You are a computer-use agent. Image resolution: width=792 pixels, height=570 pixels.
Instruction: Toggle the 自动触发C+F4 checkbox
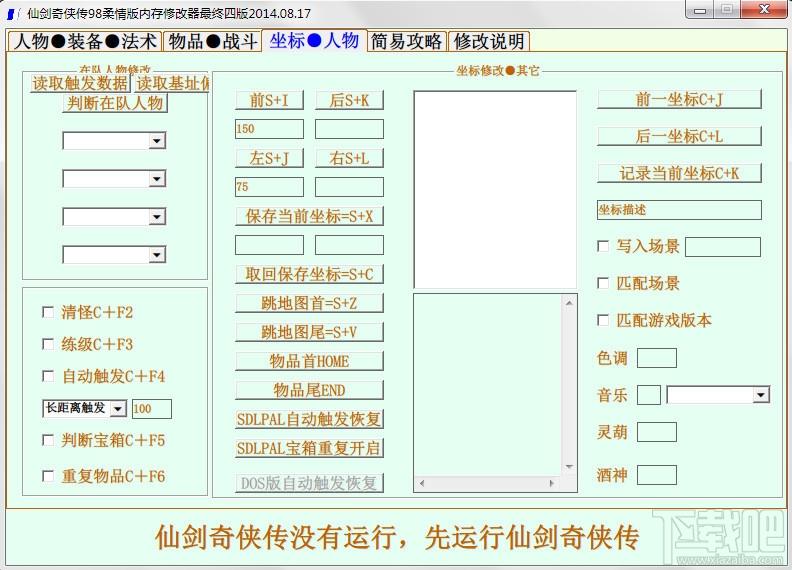48,376
